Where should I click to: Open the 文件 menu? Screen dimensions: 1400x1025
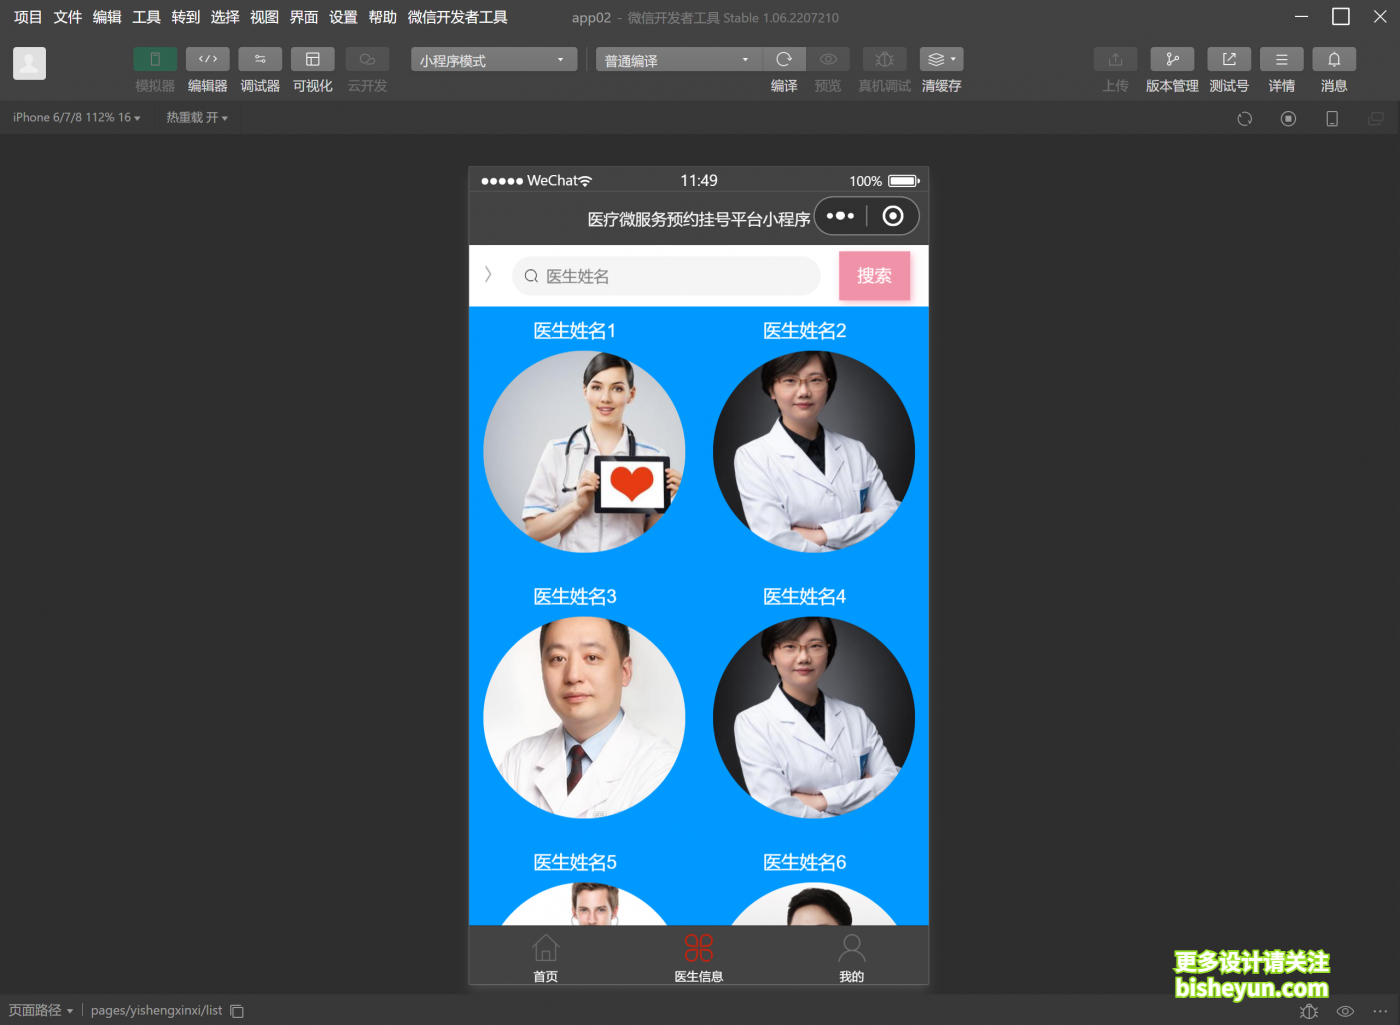(68, 17)
